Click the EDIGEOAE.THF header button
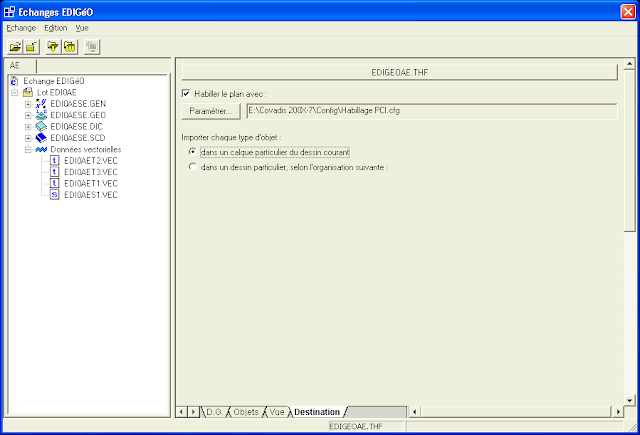640x435 pixels. point(400,72)
